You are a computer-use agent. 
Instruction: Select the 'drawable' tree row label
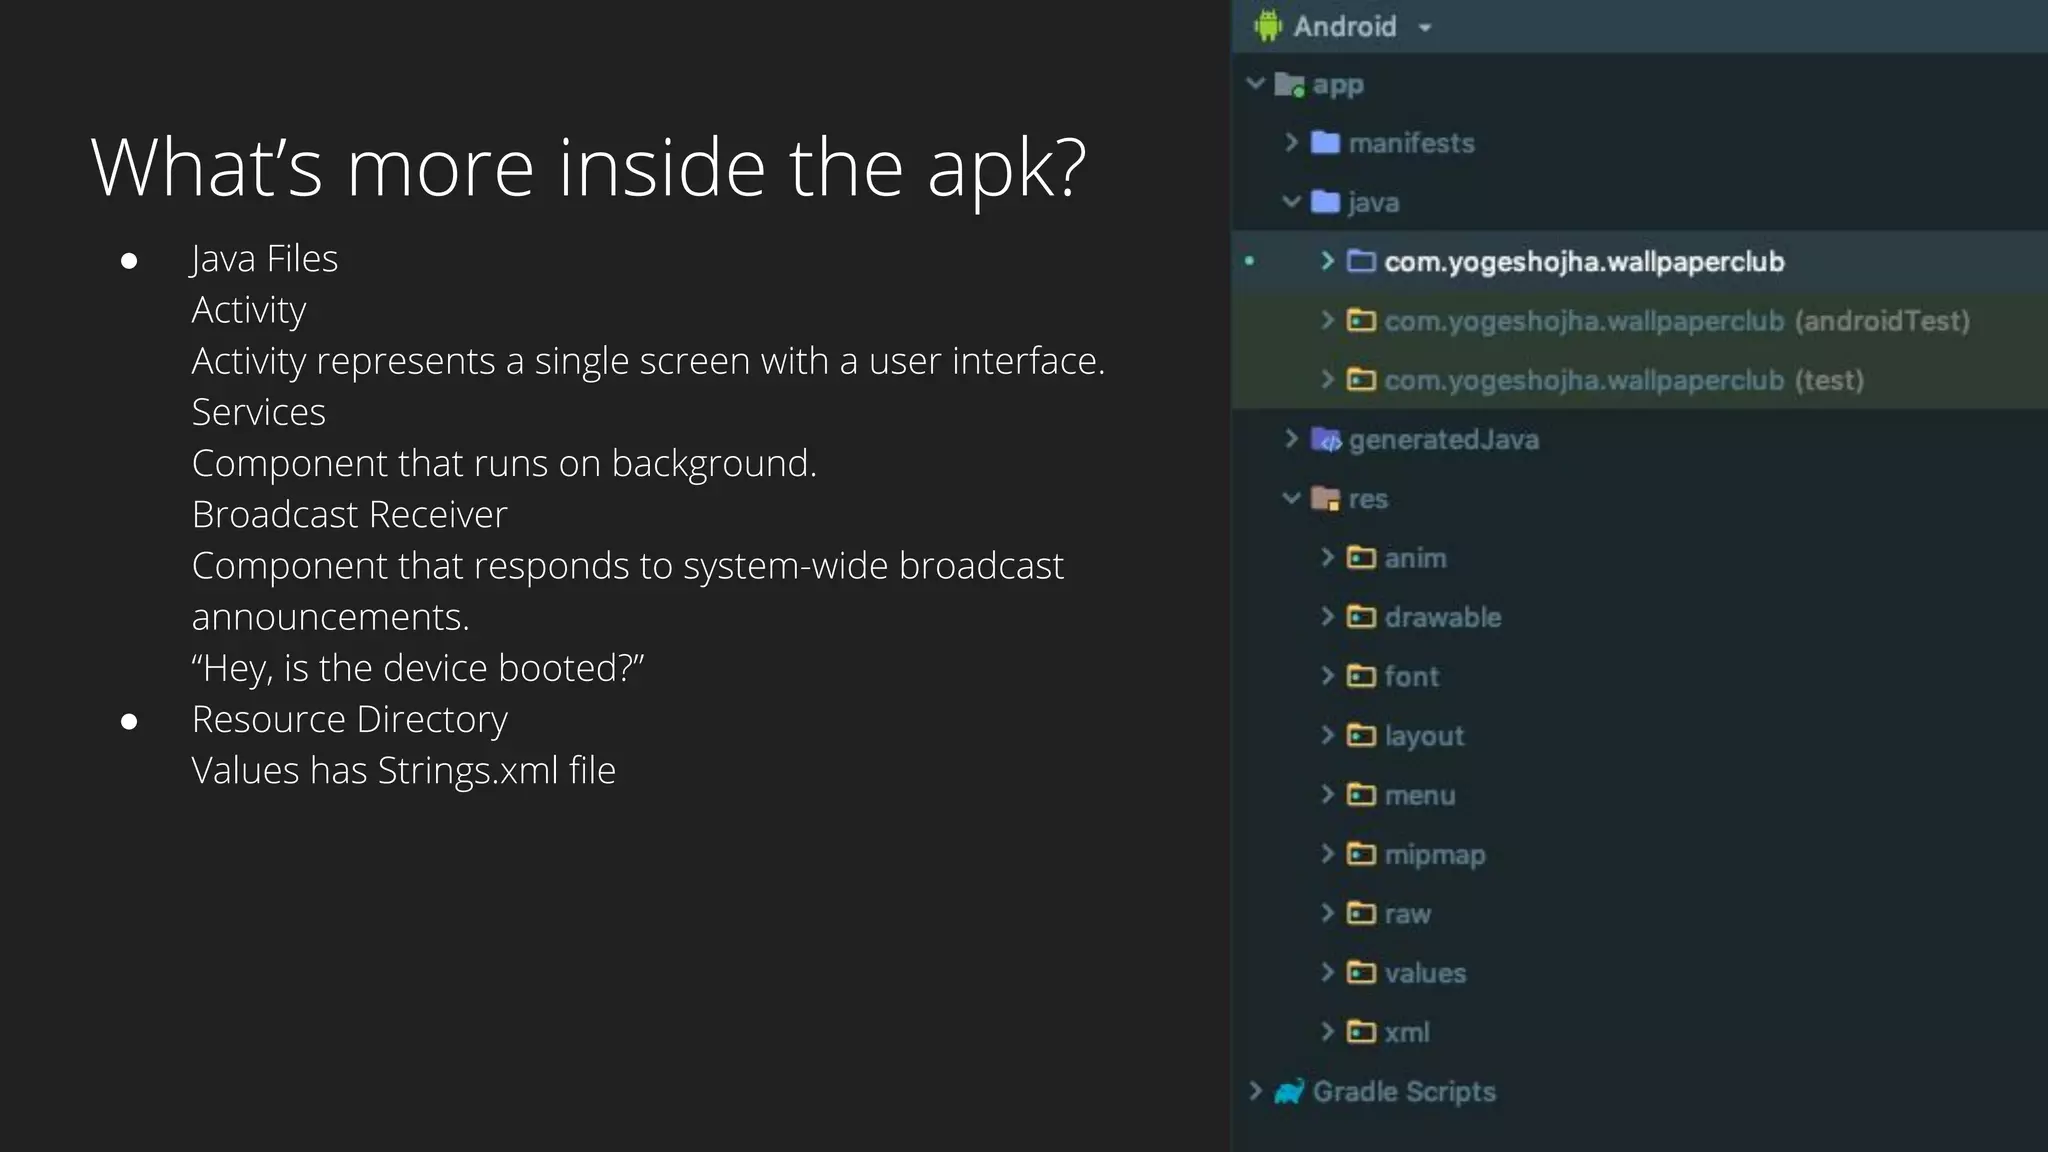coord(1443,617)
